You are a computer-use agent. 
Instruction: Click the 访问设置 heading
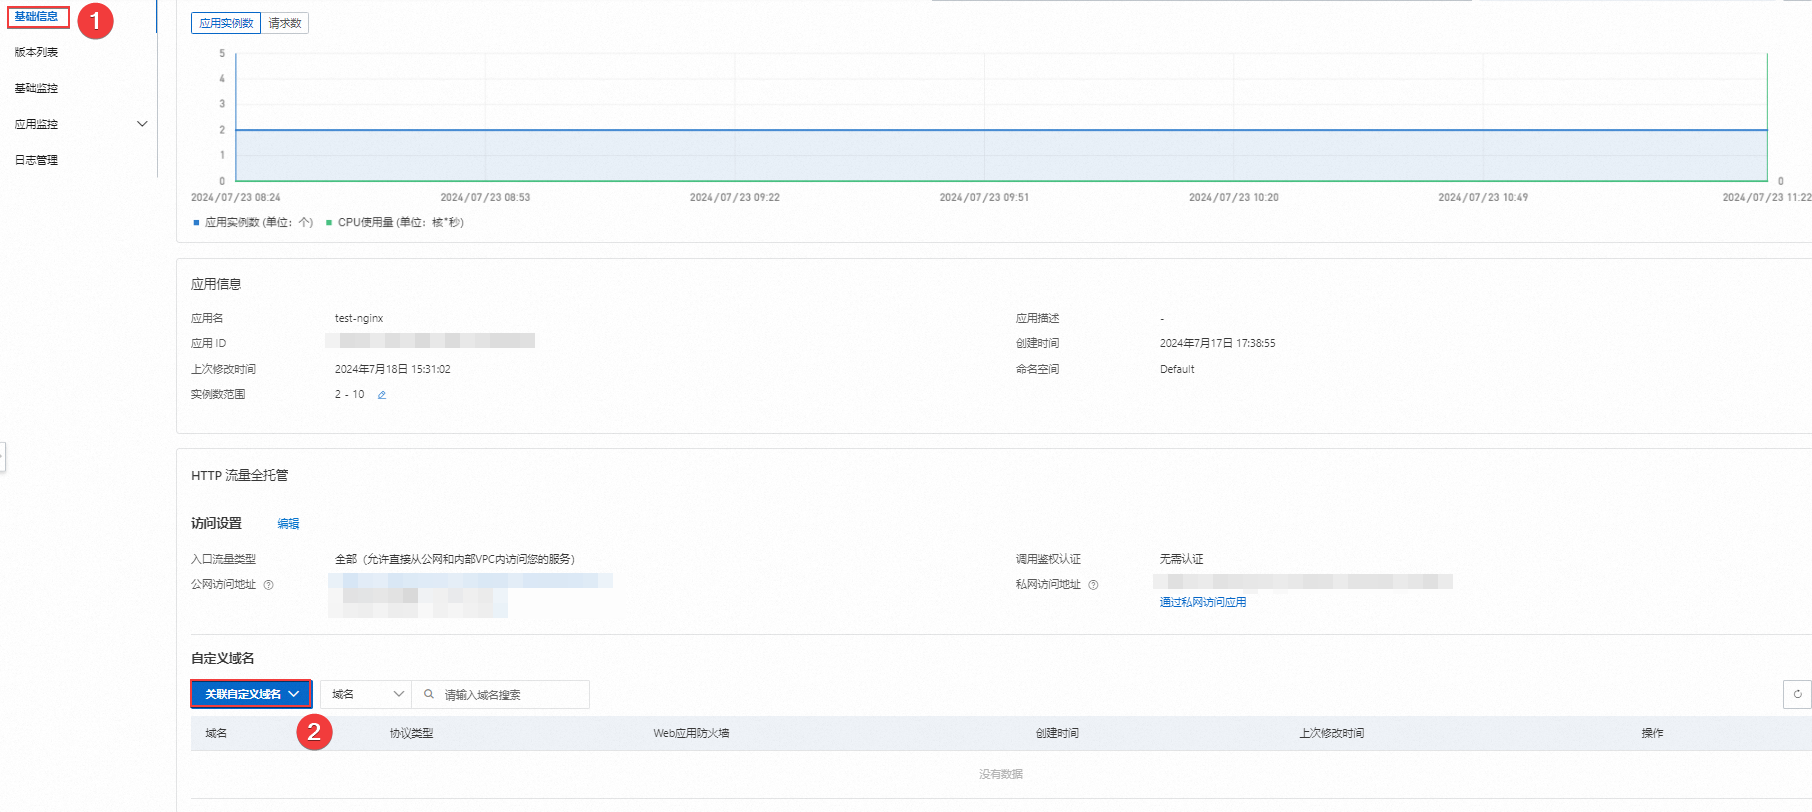(216, 524)
